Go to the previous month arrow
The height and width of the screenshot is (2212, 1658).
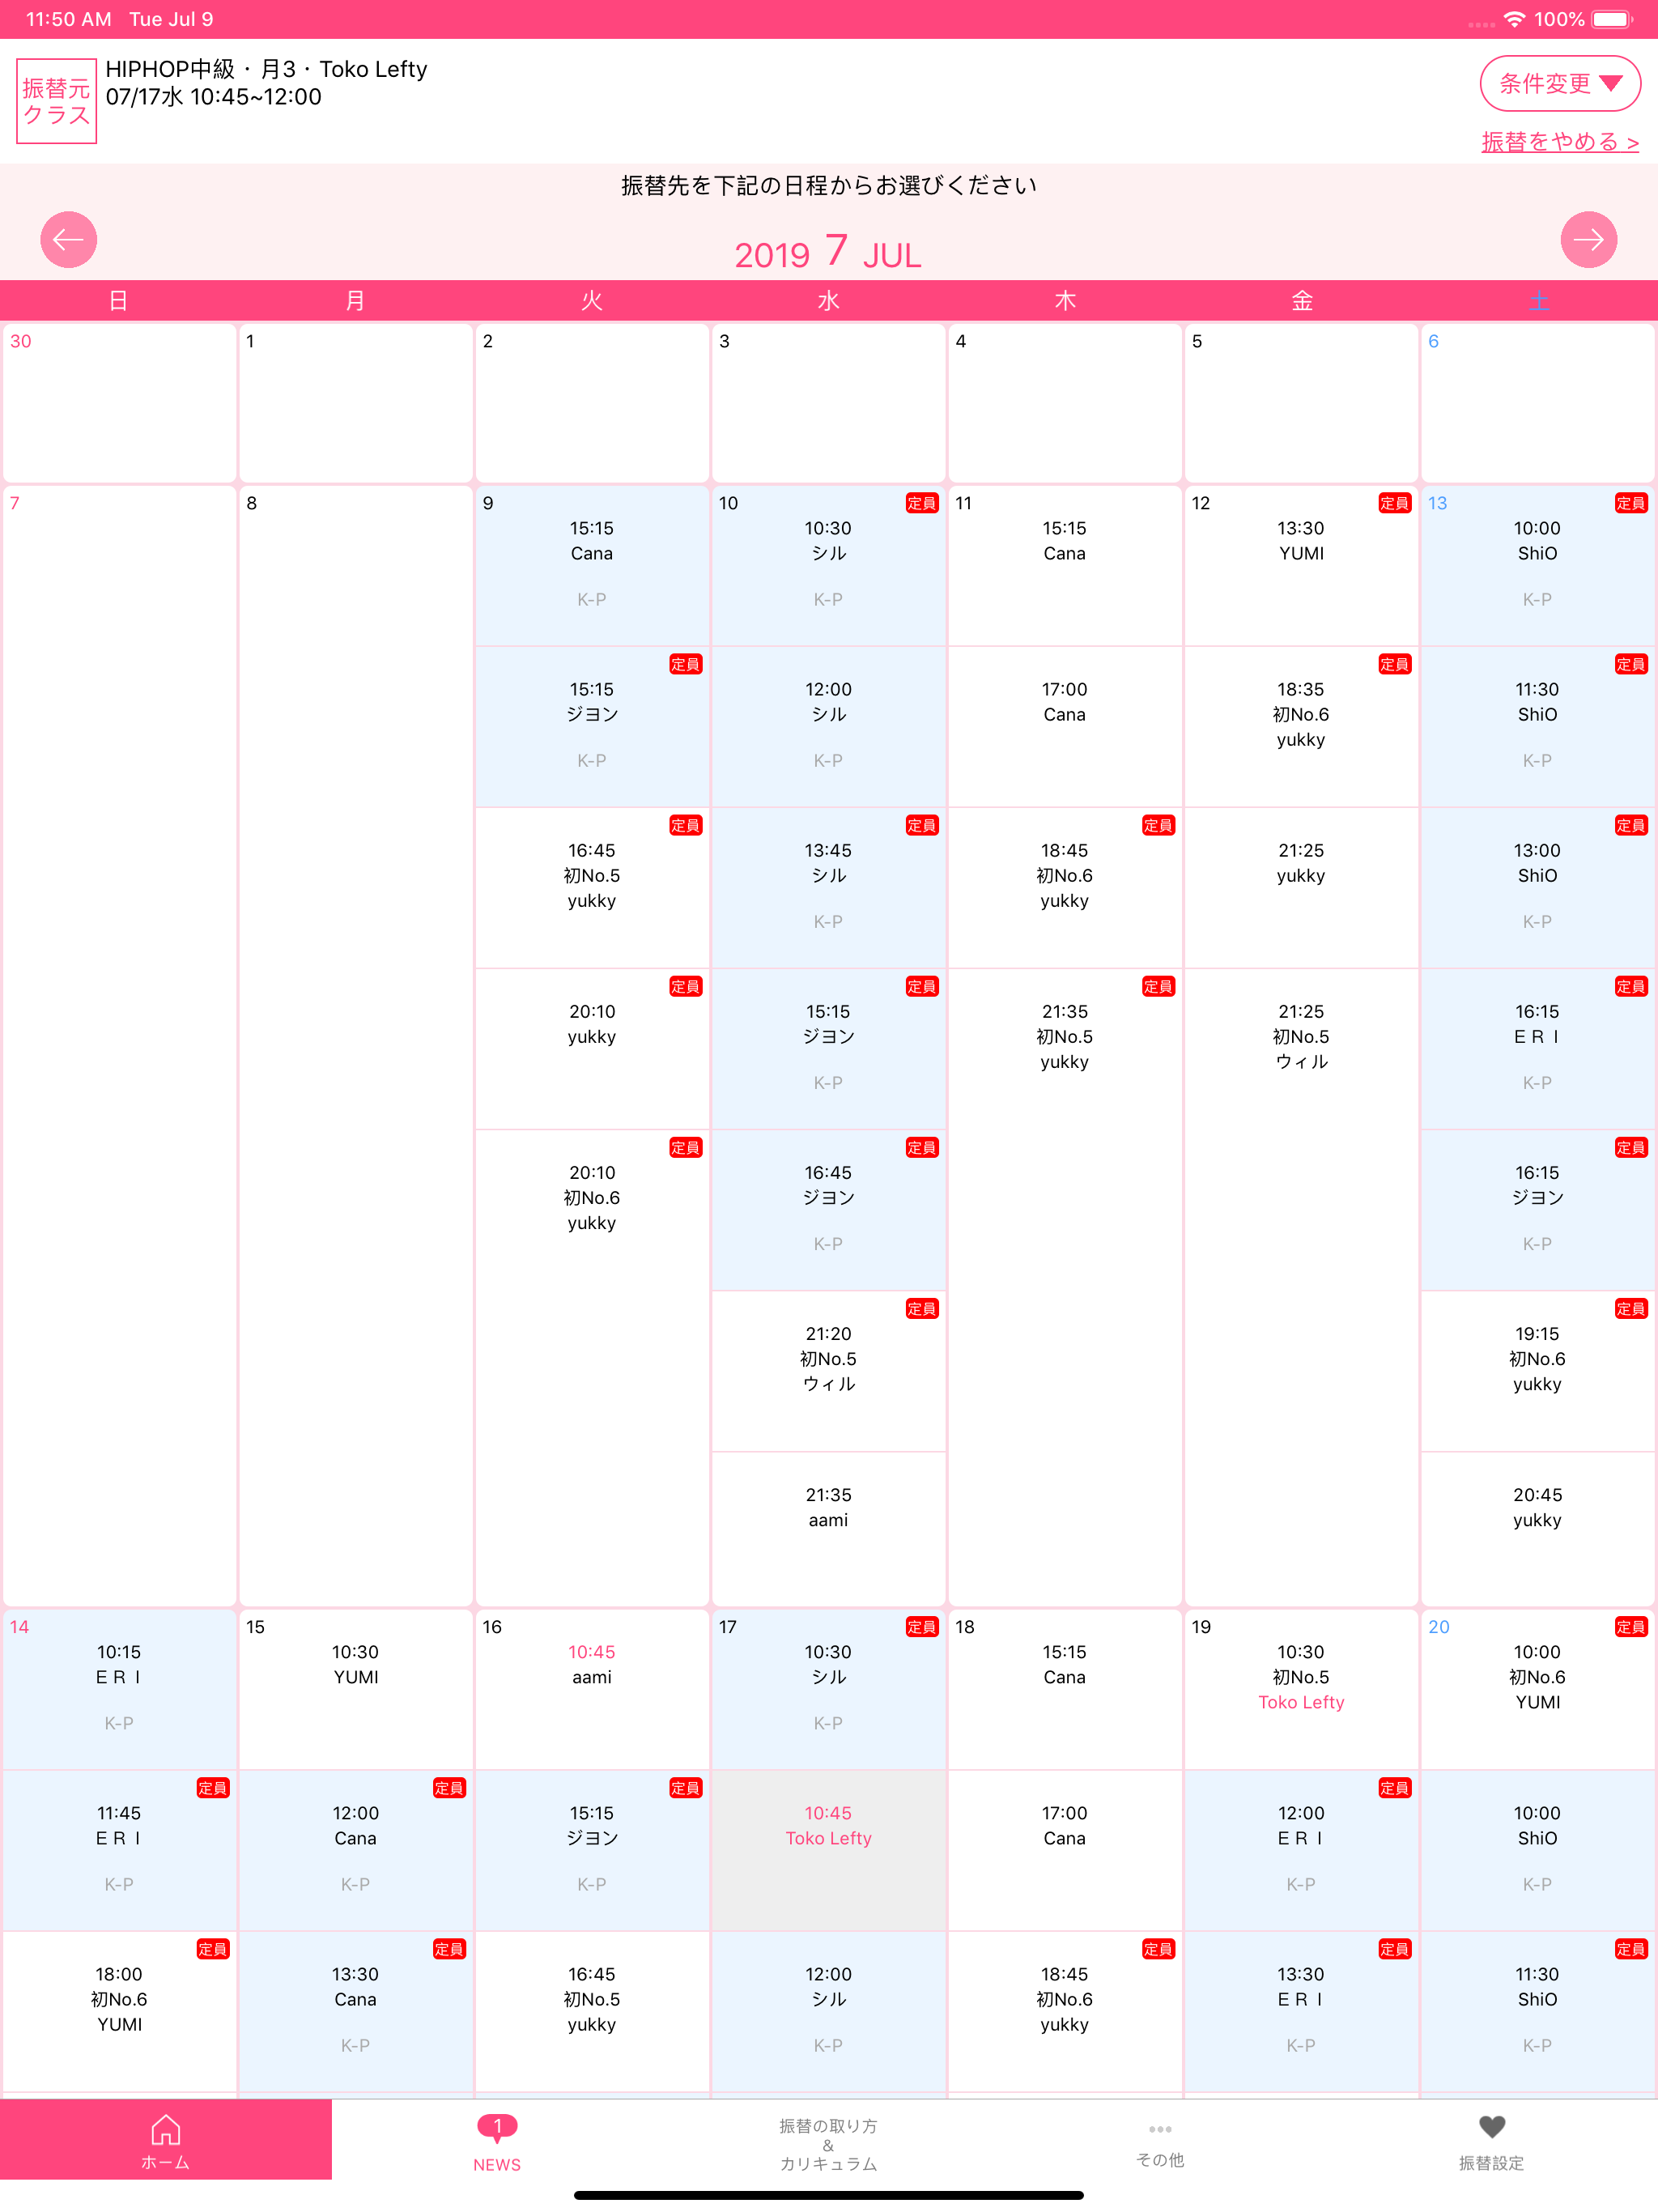(68, 239)
